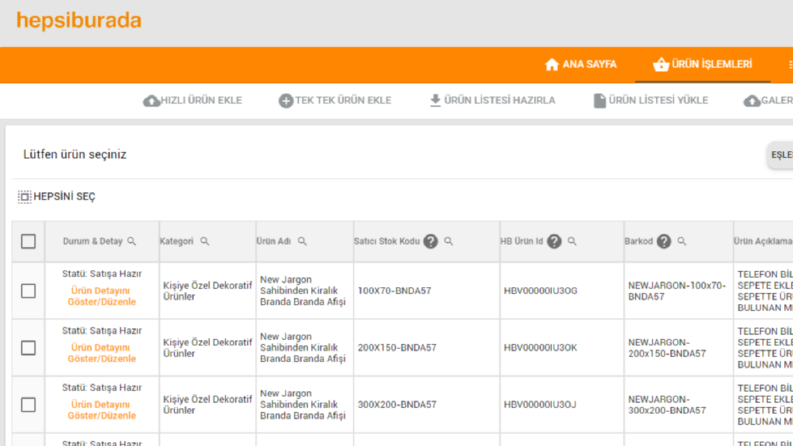Screen dimensions: 793x446
Task: Click stock code cell 300X200-BNDA57
Action: (397, 405)
